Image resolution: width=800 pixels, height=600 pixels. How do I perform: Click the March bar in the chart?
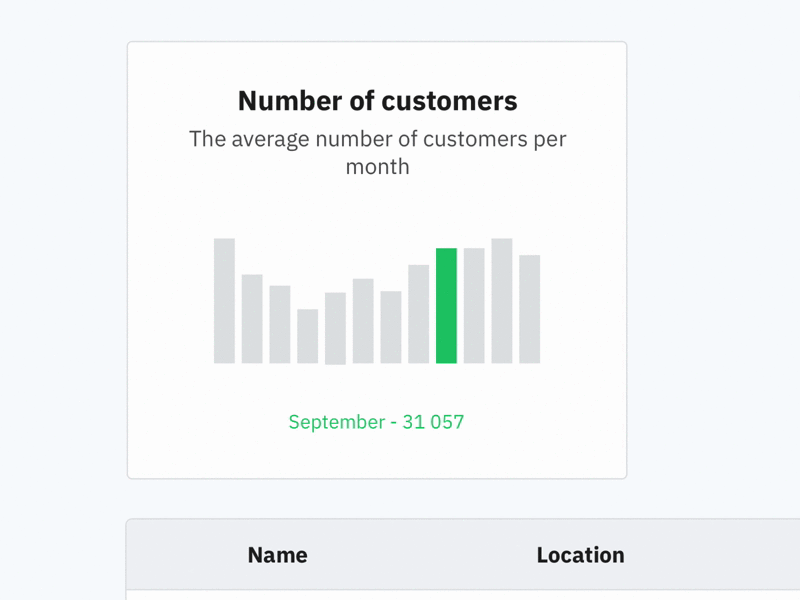pos(279,325)
